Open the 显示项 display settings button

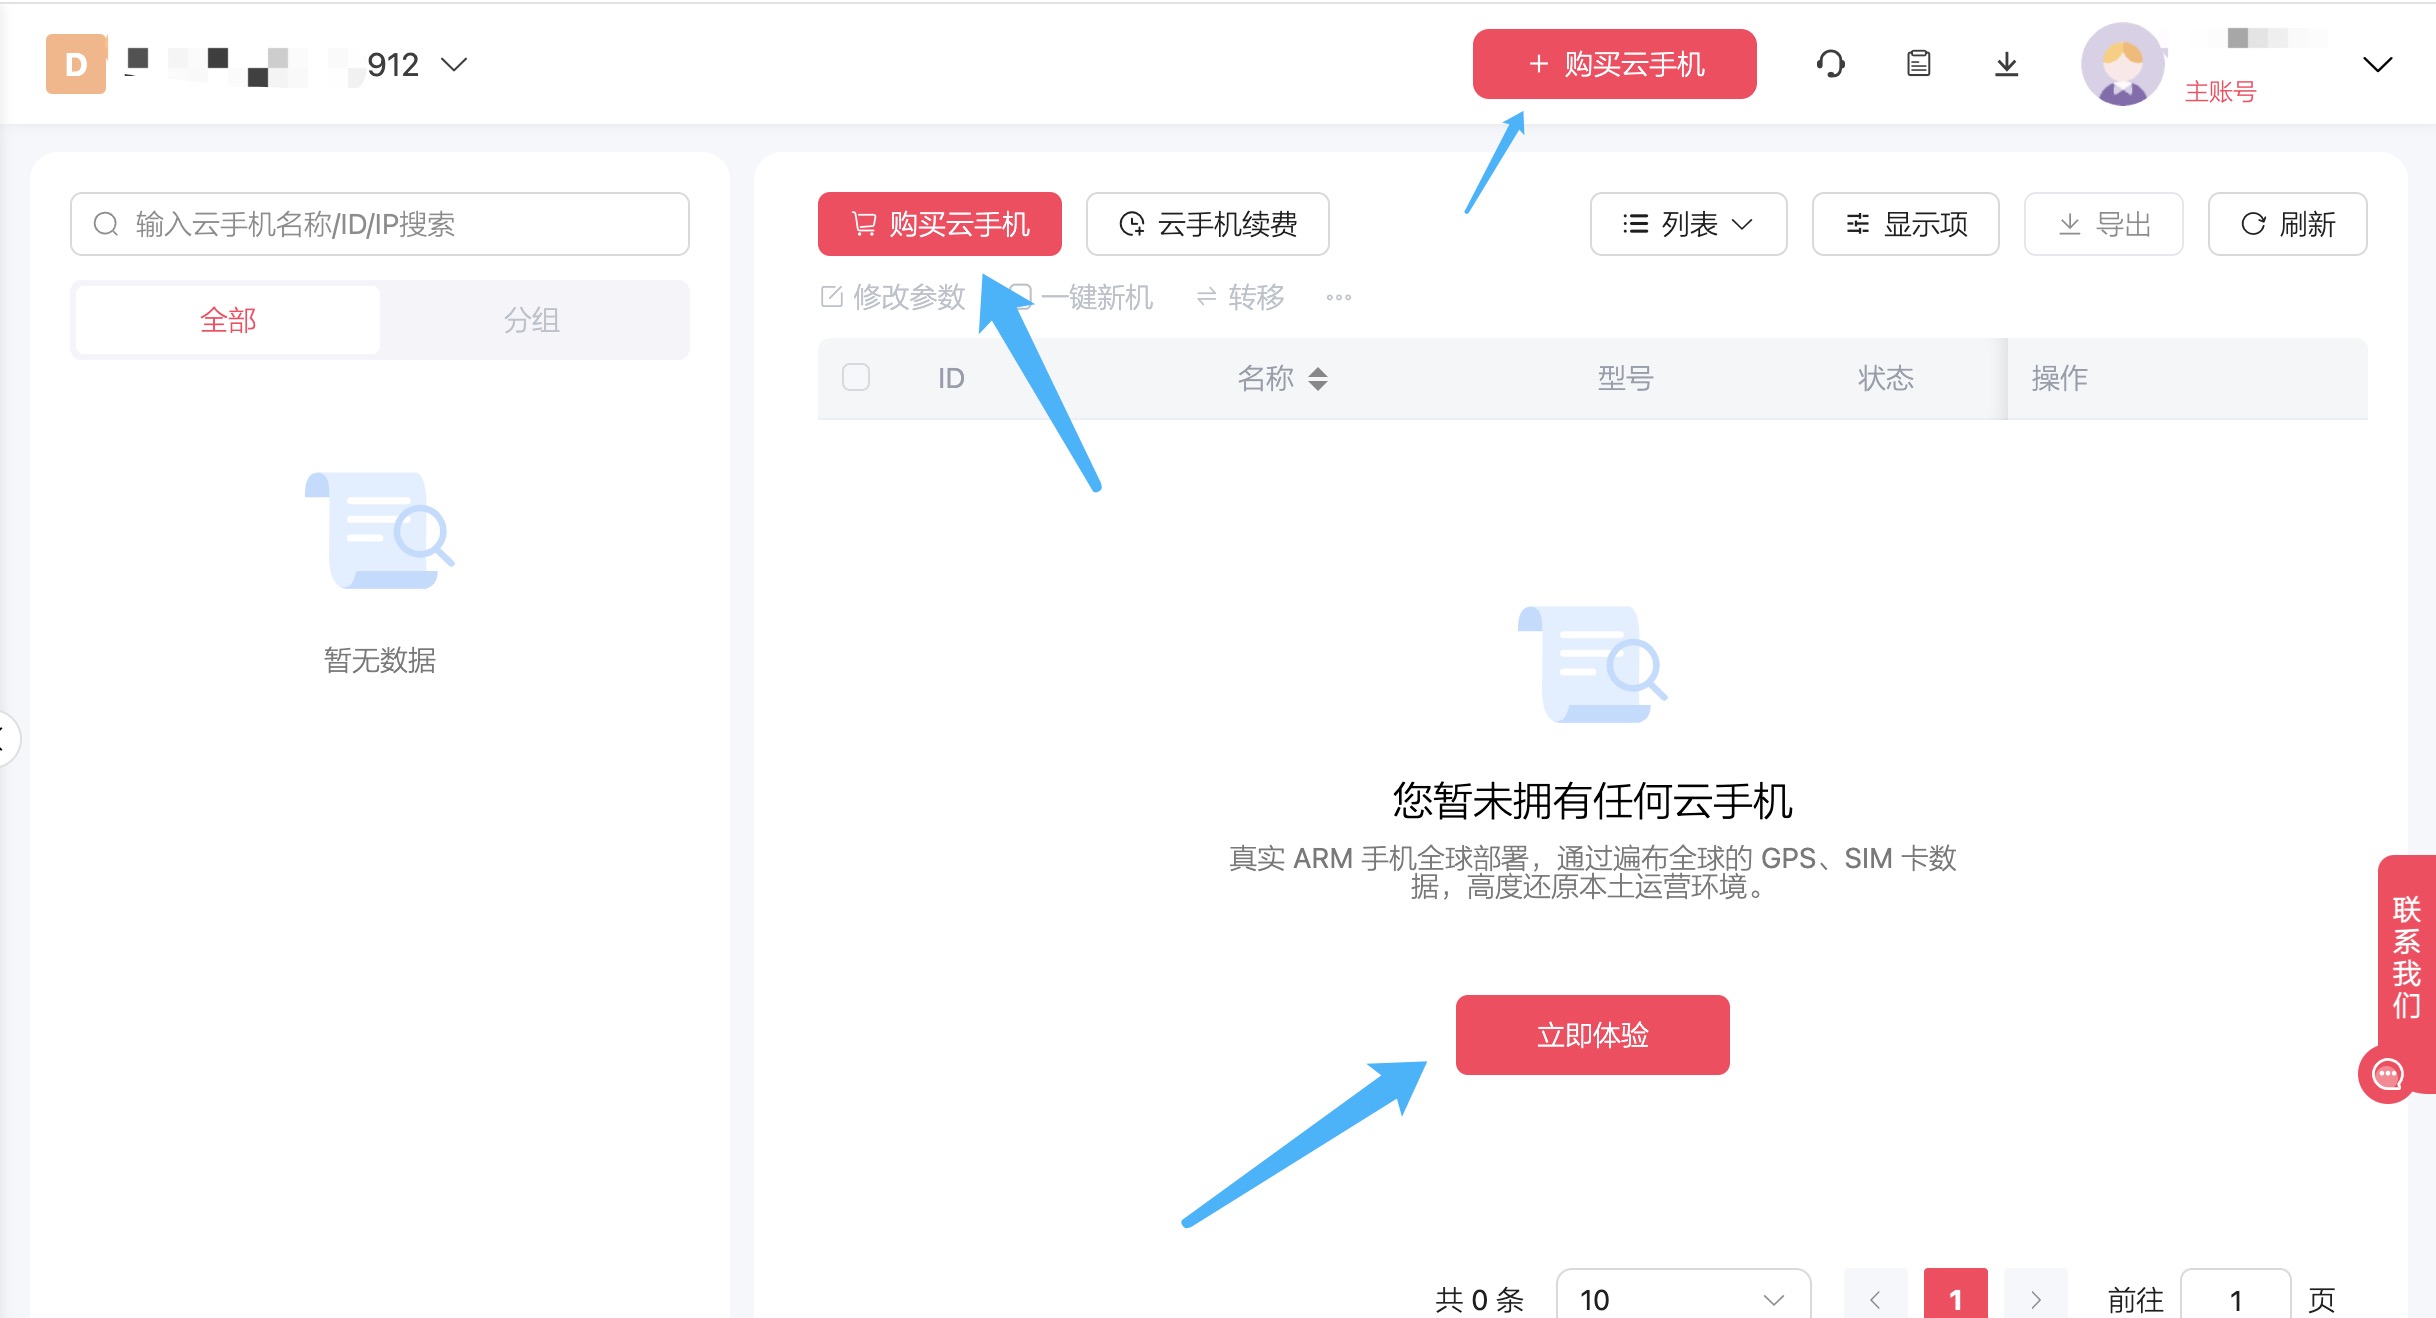[1905, 224]
